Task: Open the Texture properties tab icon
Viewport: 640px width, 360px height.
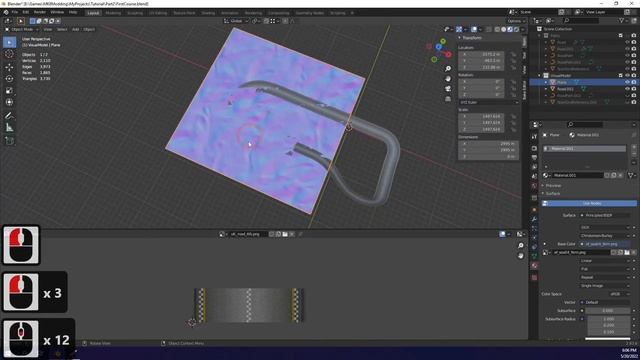Action: 534,278
